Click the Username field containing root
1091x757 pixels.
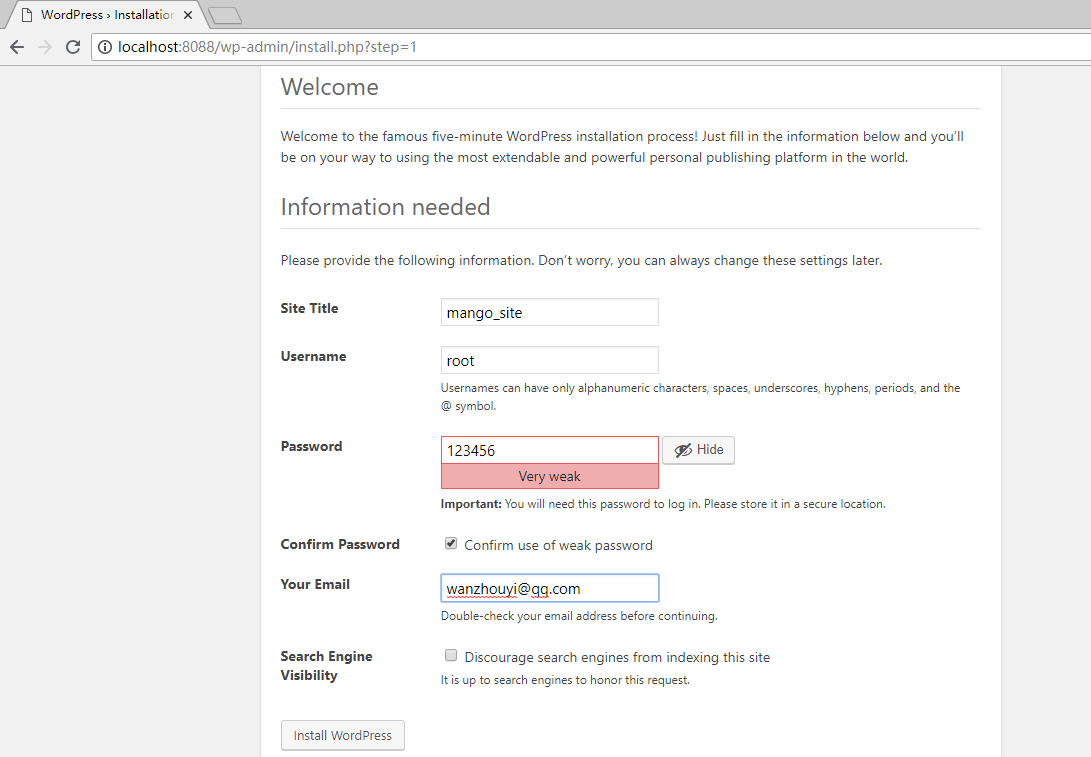coord(549,360)
